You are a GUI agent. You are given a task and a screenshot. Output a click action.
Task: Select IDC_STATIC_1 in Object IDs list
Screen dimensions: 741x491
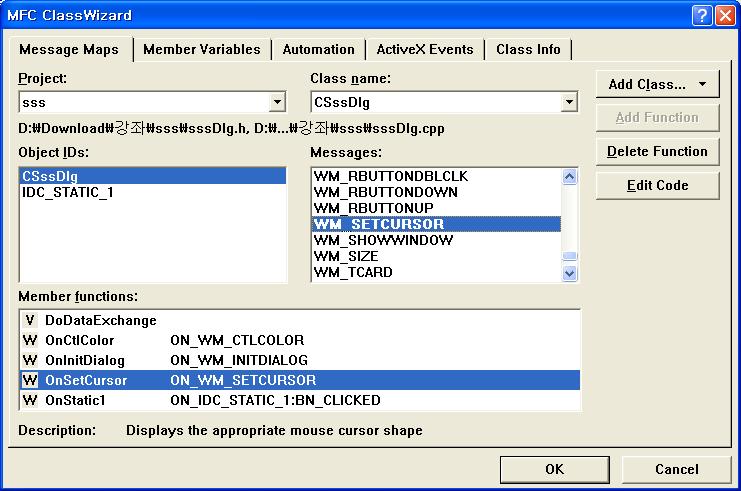click(x=153, y=192)
